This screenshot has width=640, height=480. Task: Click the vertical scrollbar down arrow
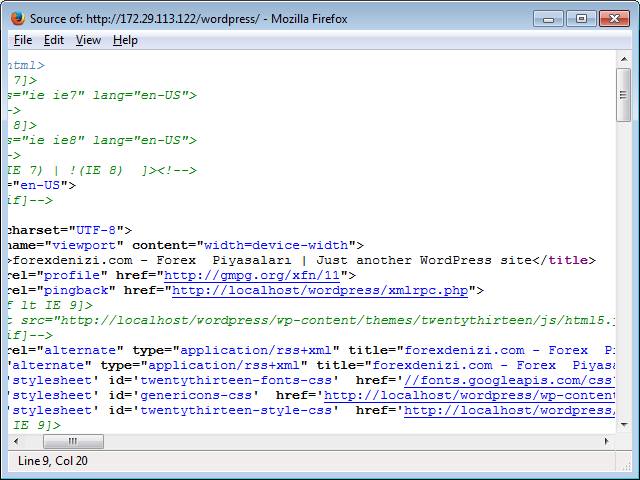click(624, 425)
